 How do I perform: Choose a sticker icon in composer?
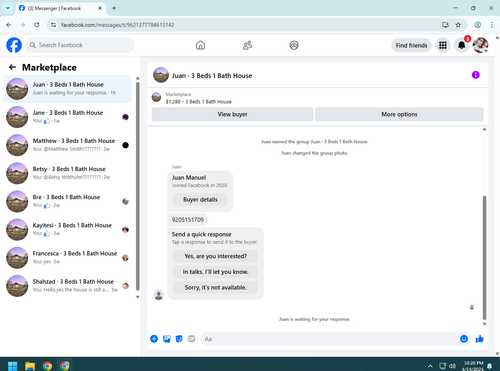[179, 339]
